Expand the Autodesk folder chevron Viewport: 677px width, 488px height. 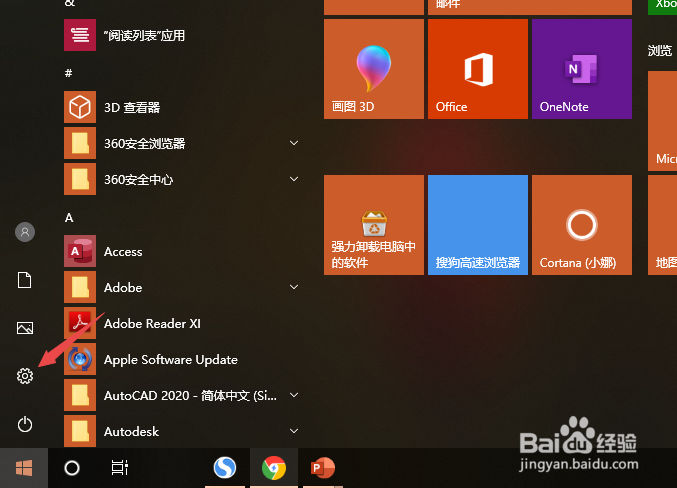(x=294, y=431)
